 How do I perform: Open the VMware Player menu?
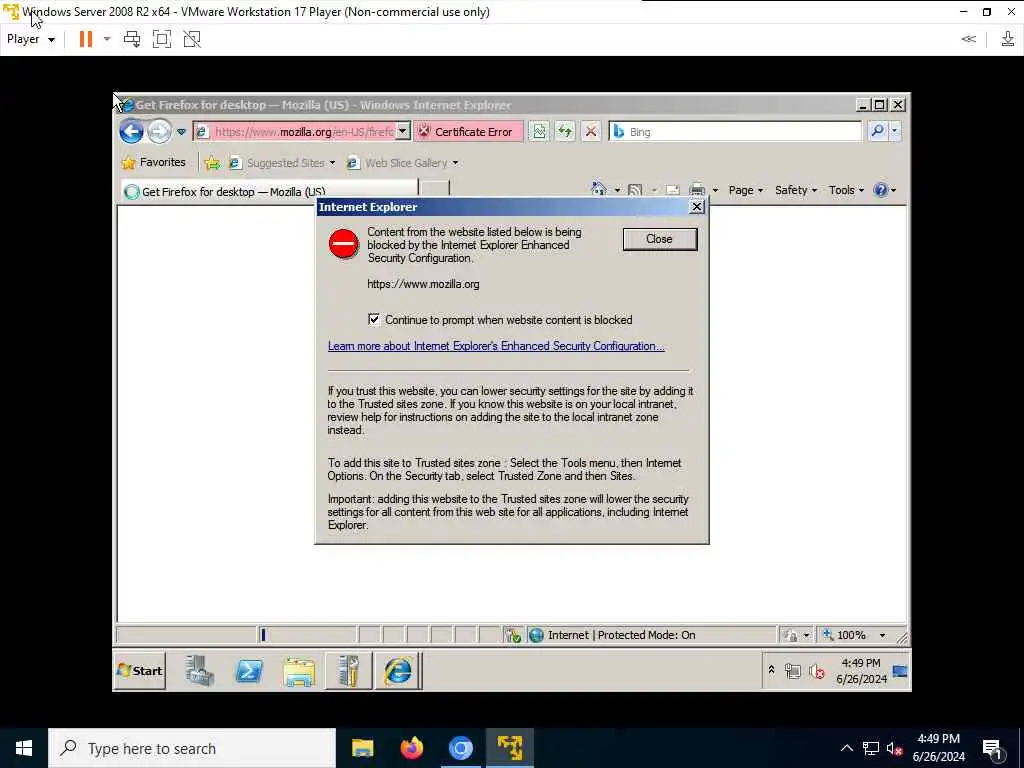pyautogui.click(x=31, y=39)
